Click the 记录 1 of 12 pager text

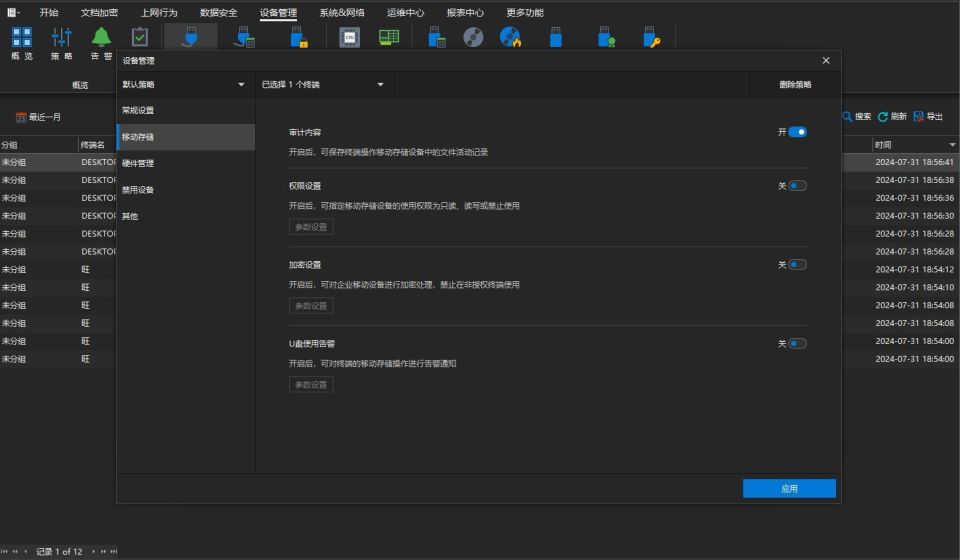(x=59, y=551)
